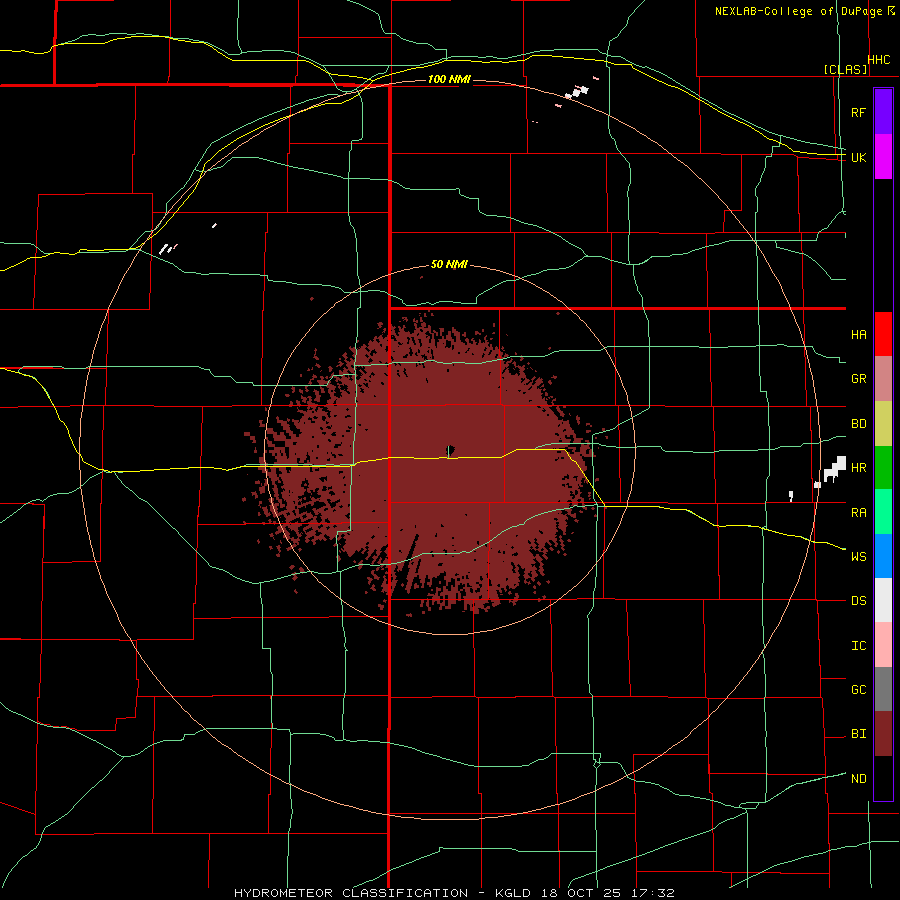Click the IC legend label

858,646
